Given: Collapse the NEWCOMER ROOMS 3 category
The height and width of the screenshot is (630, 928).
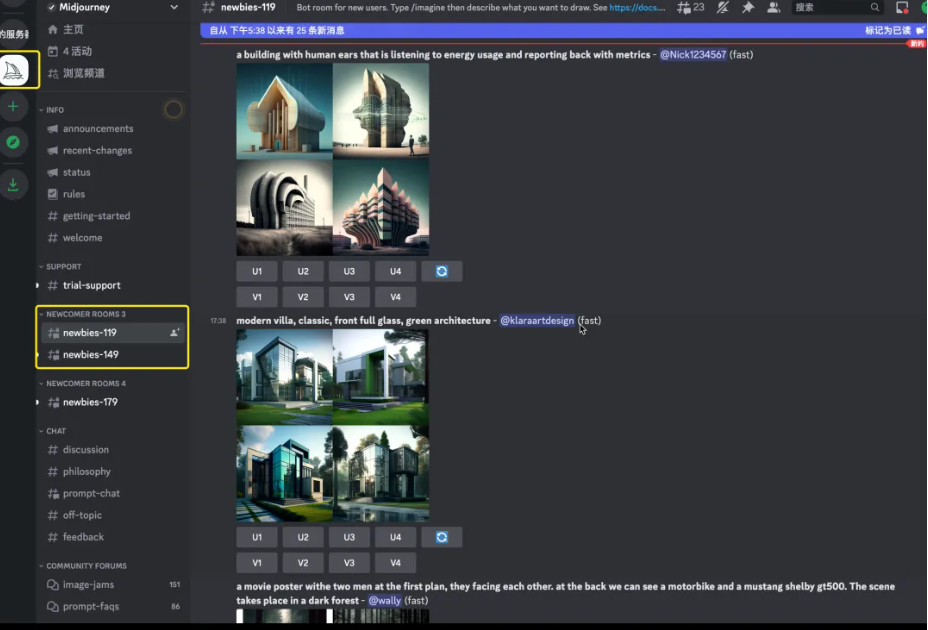Looking at the screenshot, I should pyautogui.click(x=85, y=314).
